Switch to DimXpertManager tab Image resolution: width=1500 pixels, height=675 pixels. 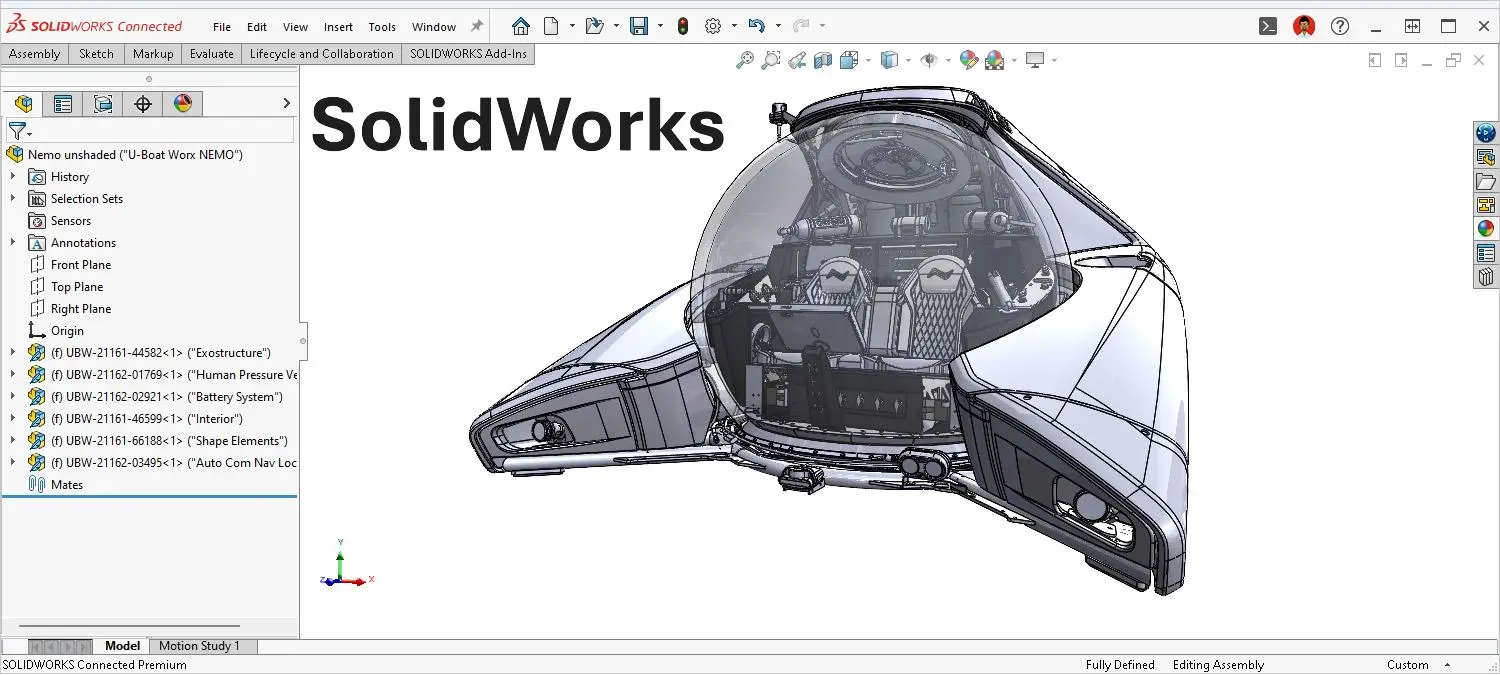click(x=143, y=104)
